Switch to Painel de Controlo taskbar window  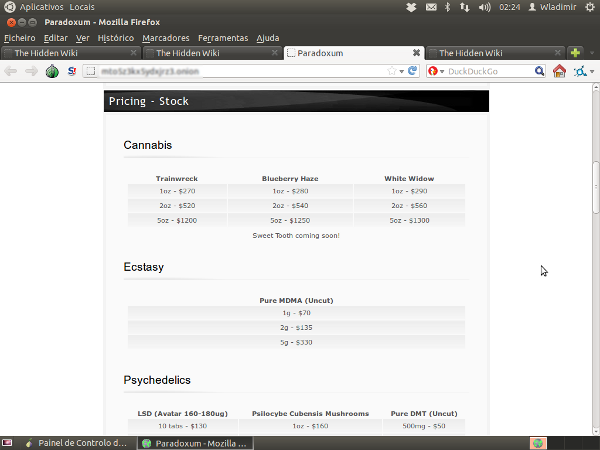(76, 443)
